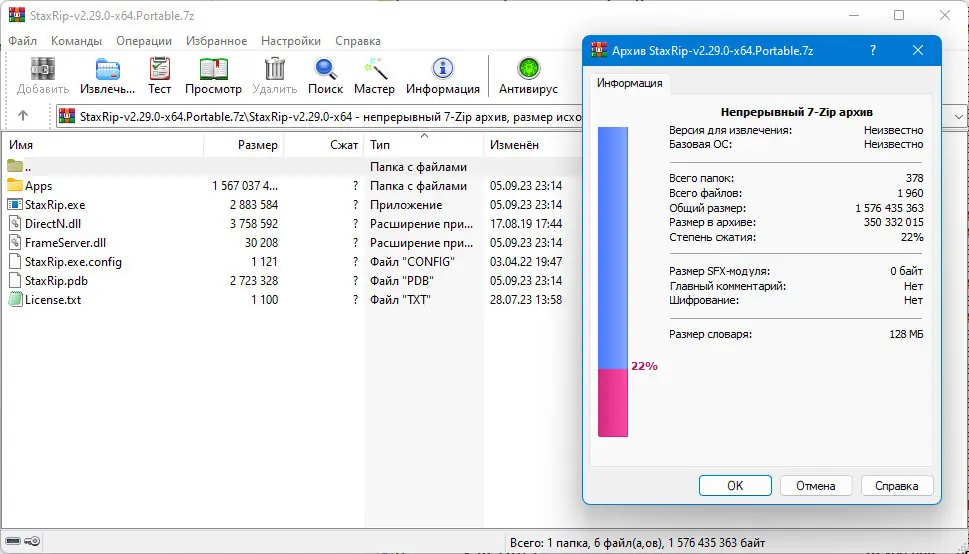Image resolution: width=969 pixels, height=554 pixels.
Task: Open the Операции menu
Action: pos(144,41)
